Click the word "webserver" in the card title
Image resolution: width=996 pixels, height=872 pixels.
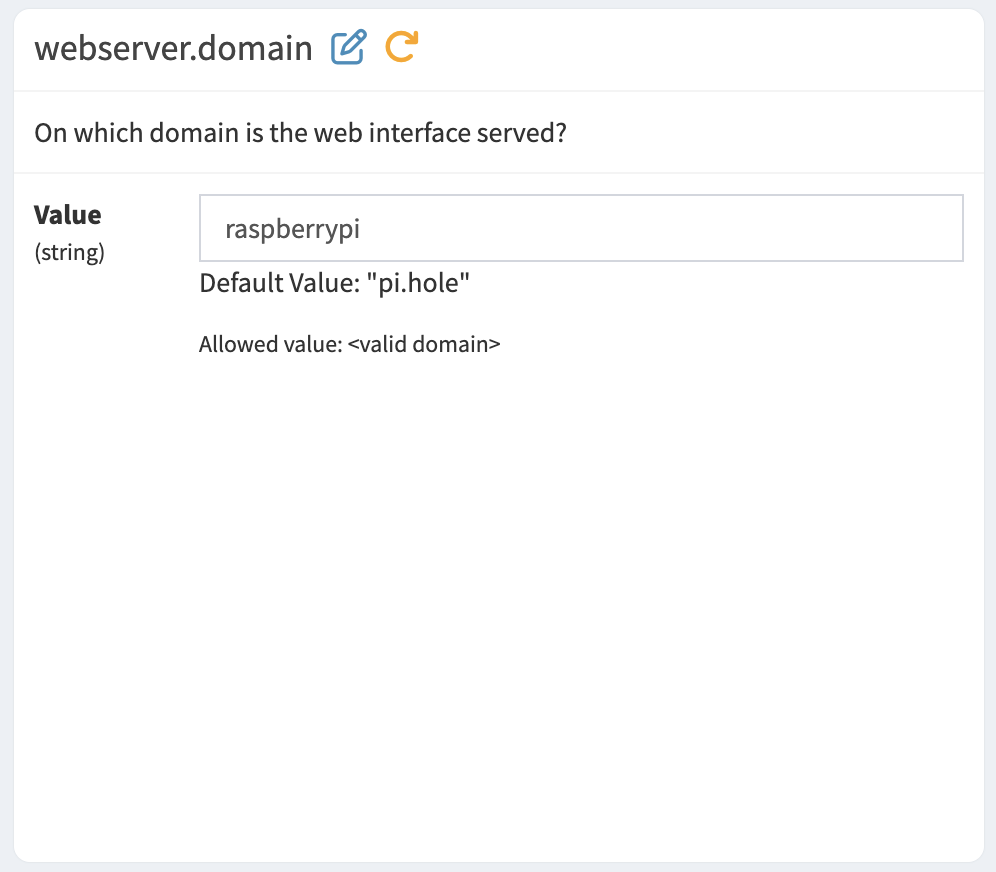tap(112, 48)
